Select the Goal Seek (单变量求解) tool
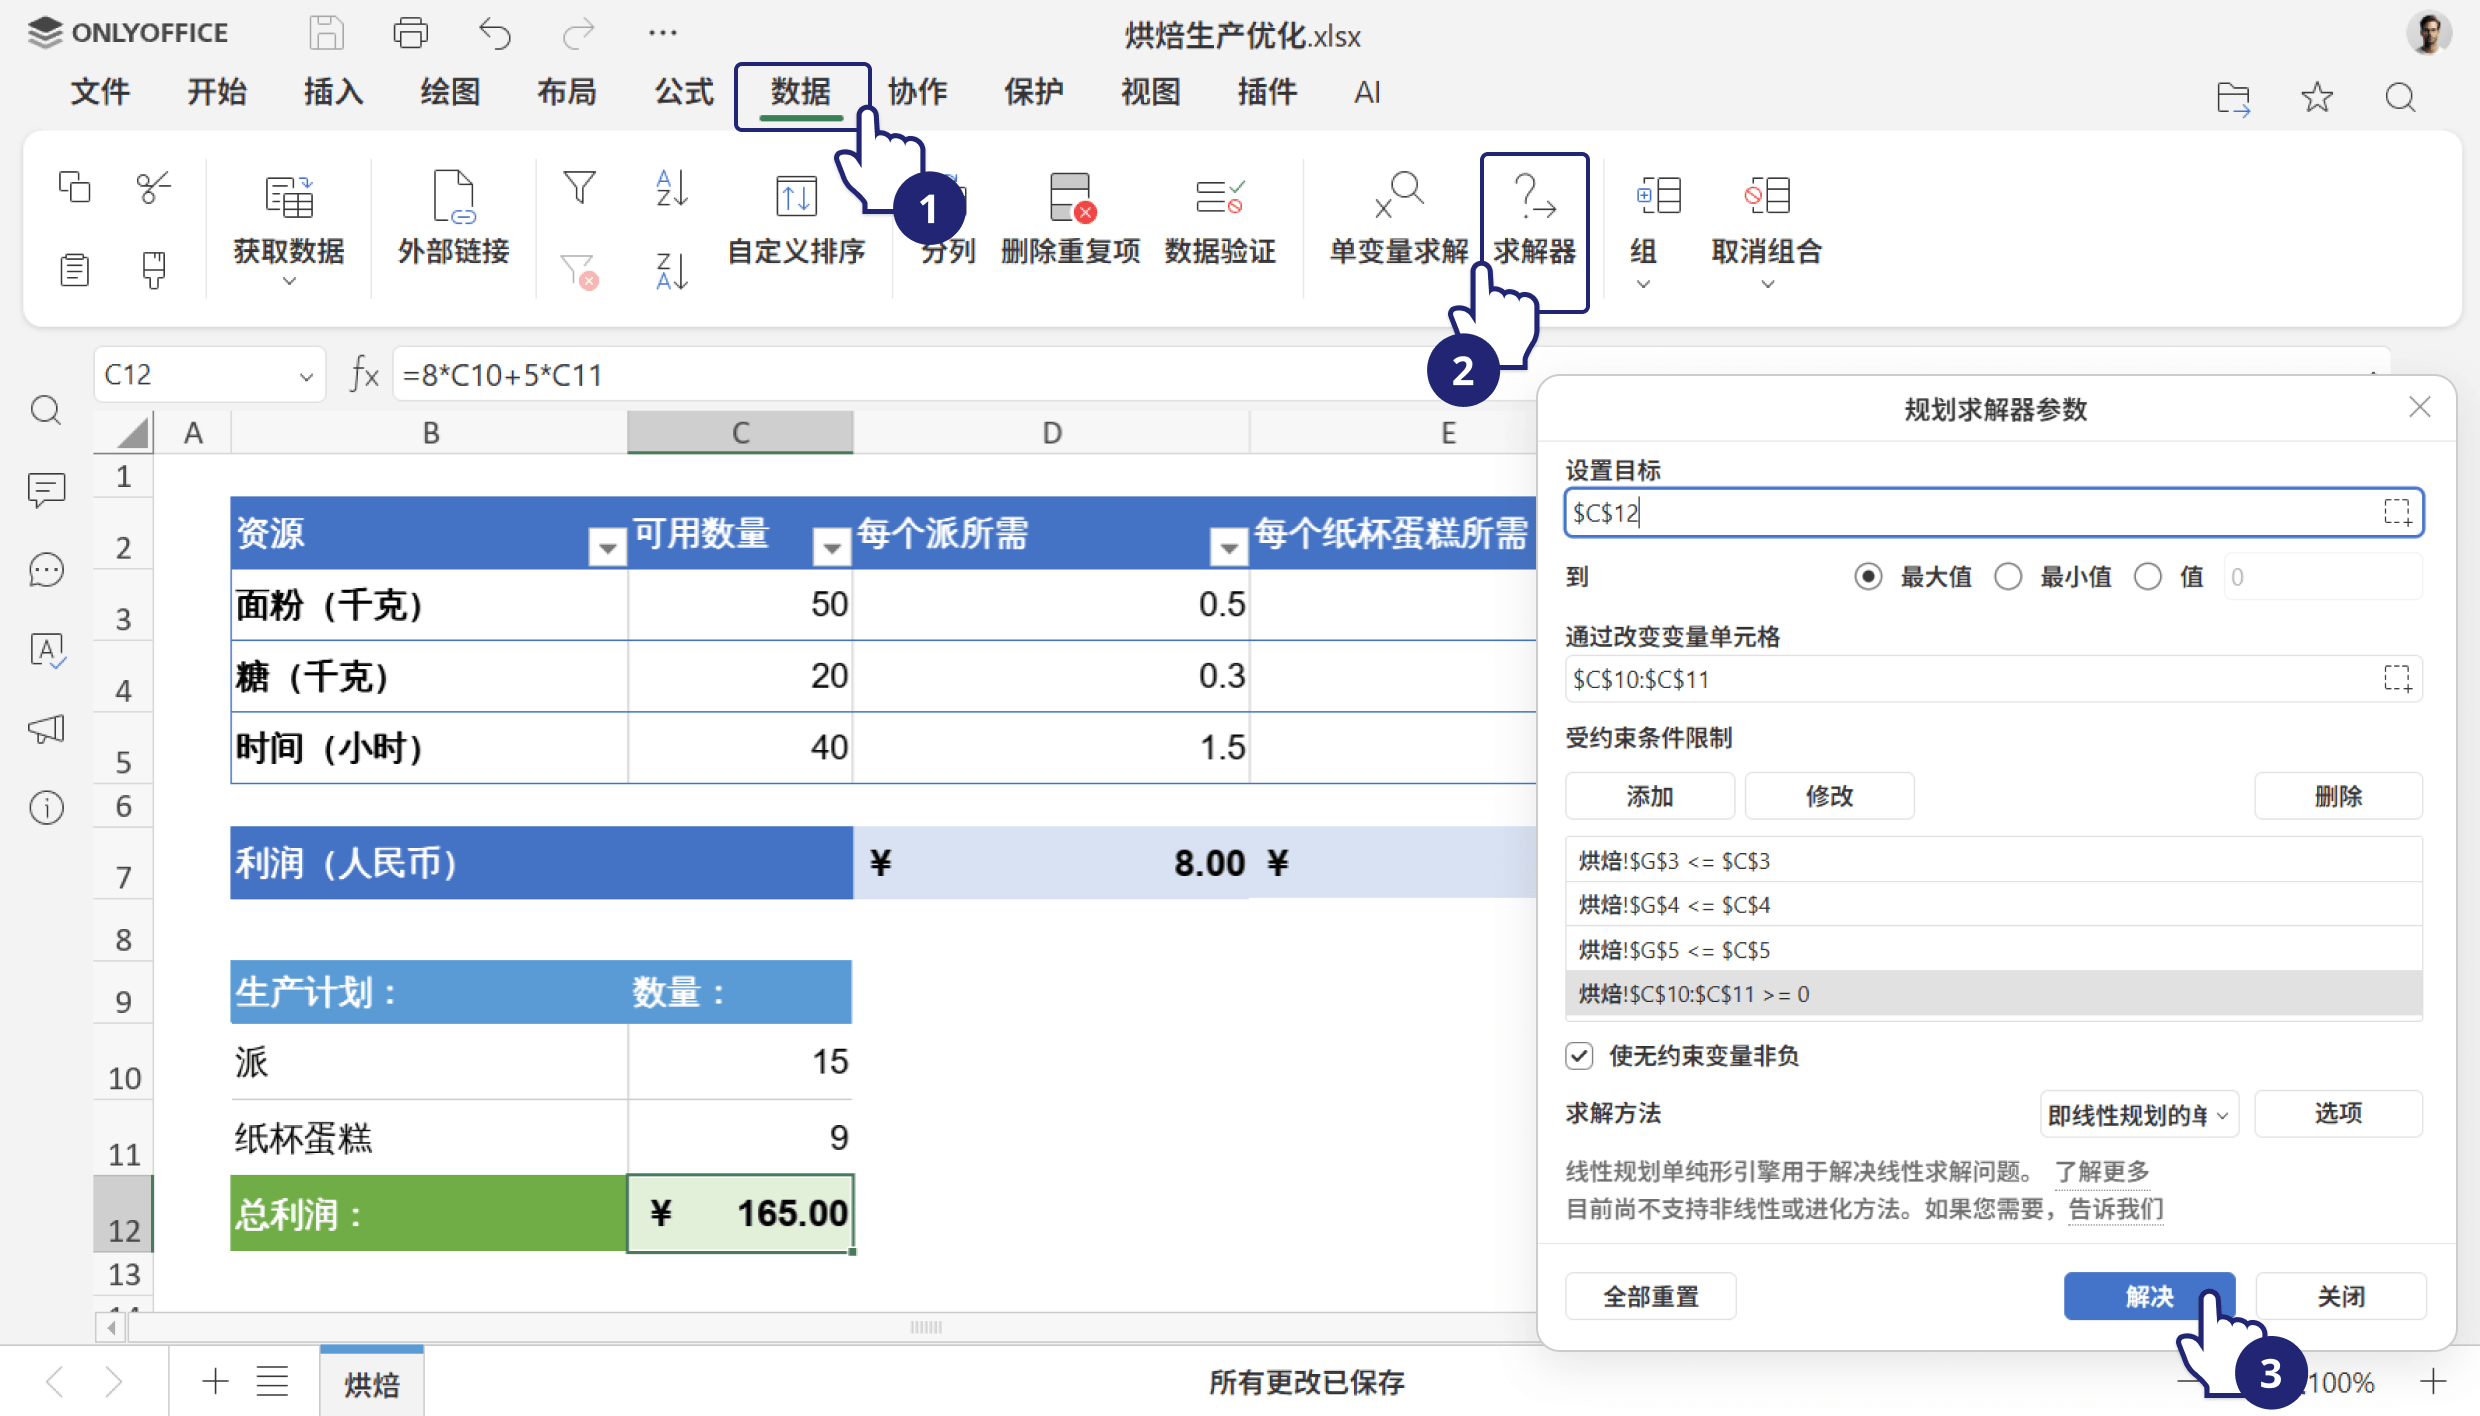This screenshot has width=2480, height=1416. [1396, 220]
